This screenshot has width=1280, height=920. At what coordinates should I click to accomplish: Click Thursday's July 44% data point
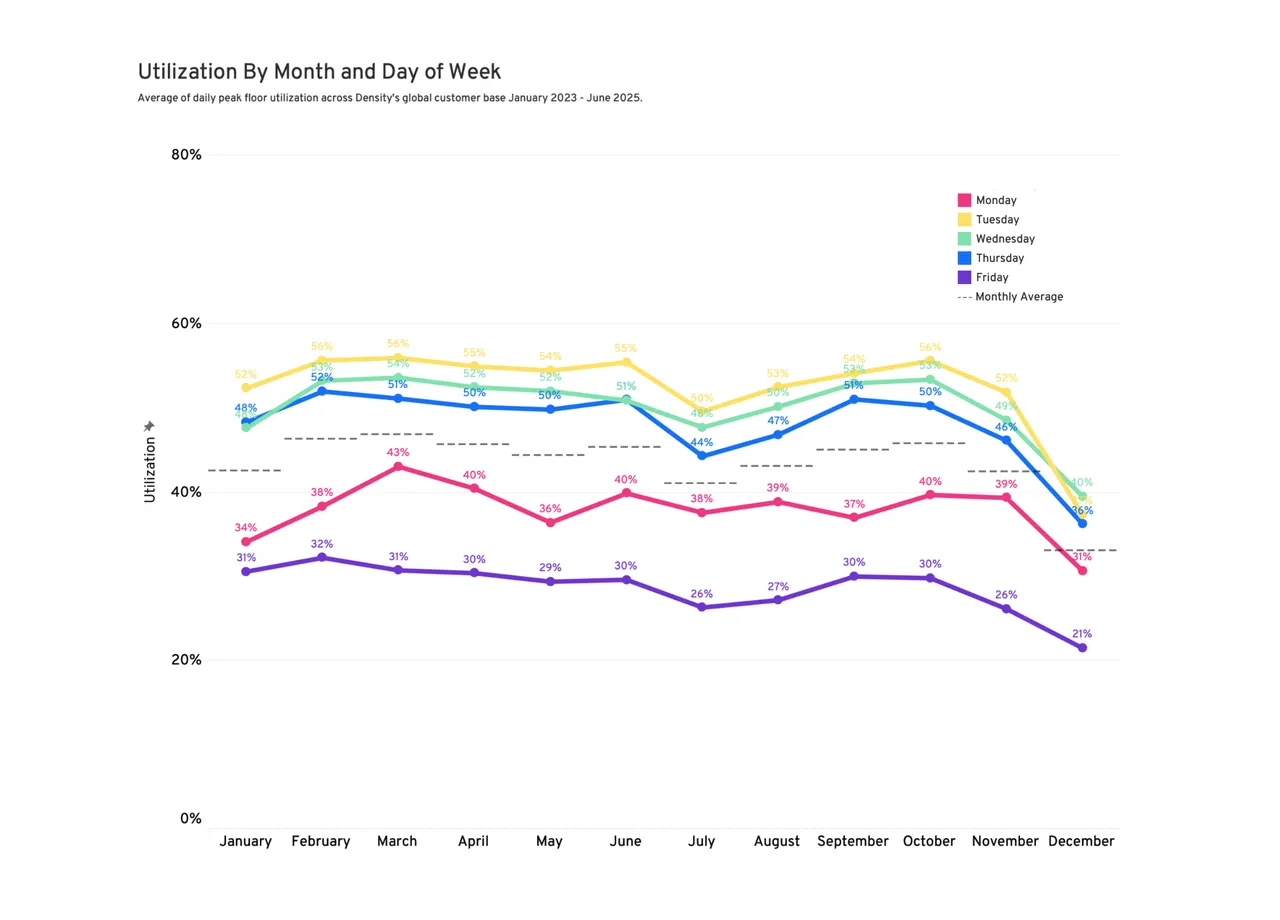(702, 456)
